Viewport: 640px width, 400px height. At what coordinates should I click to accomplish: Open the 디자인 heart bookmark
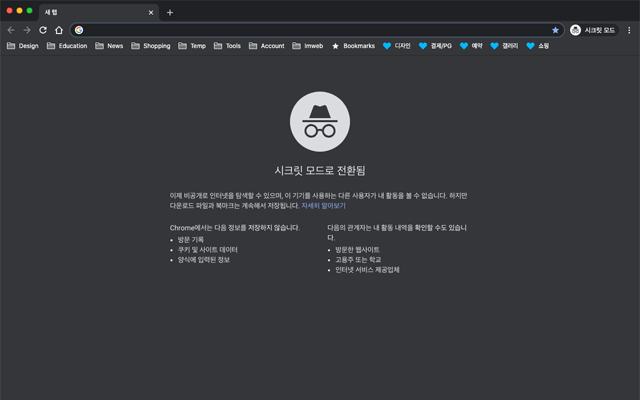pos(397,46)
